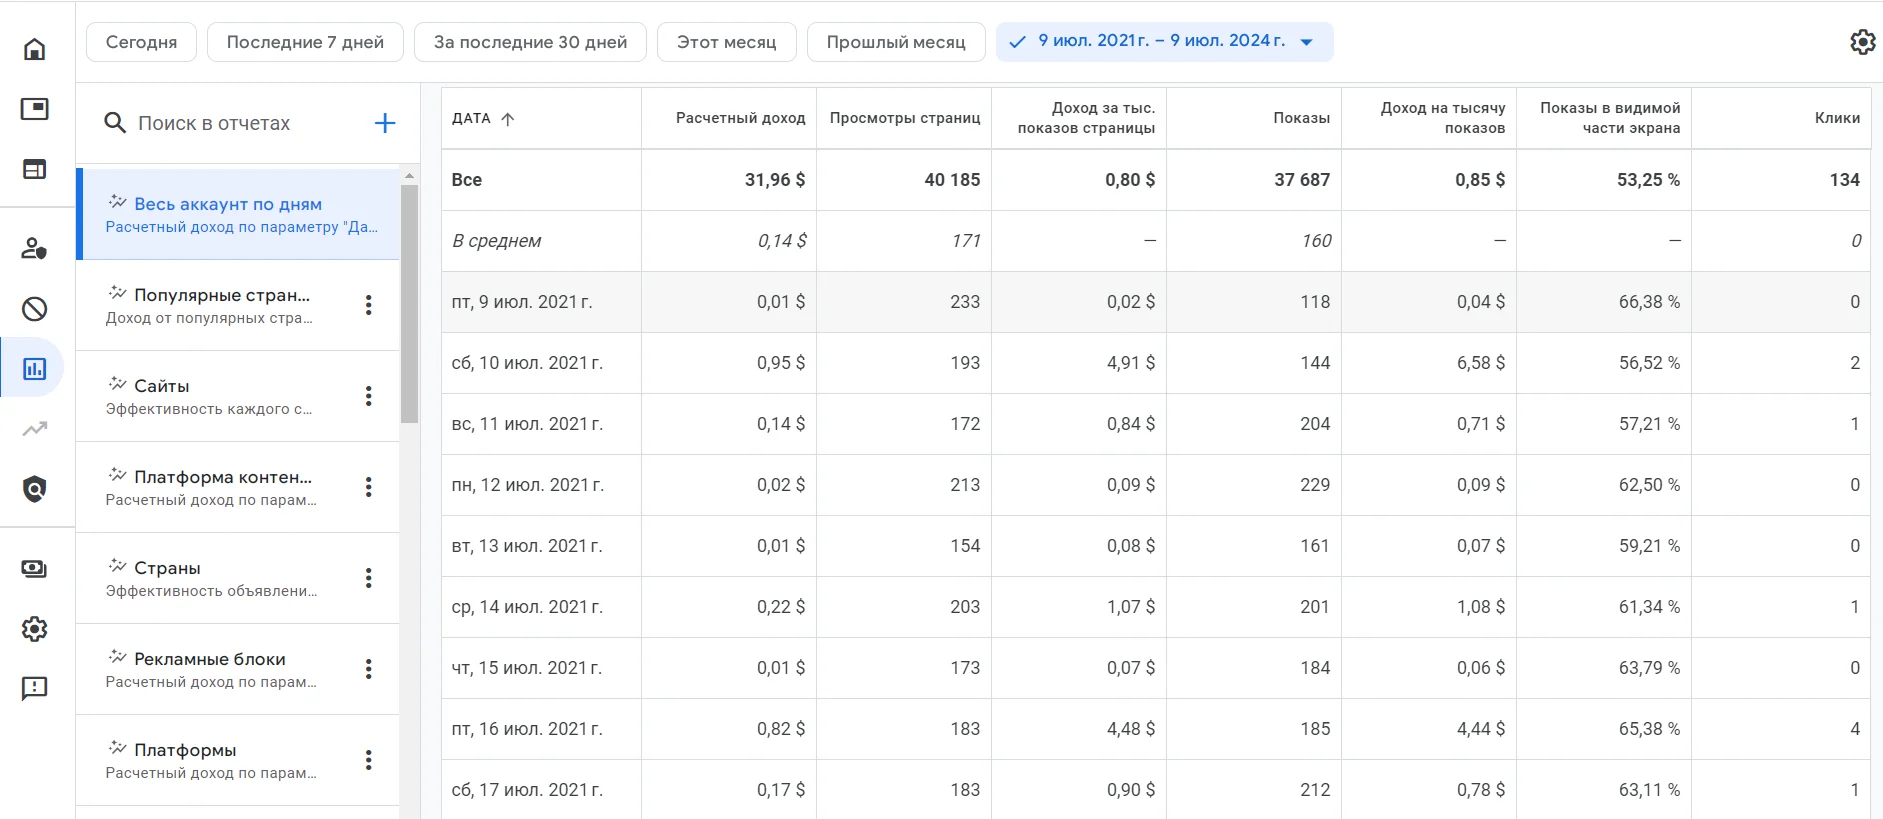Select Прошлый месяц date range
Screen dimensions: 1883x819
coord(896,42)
